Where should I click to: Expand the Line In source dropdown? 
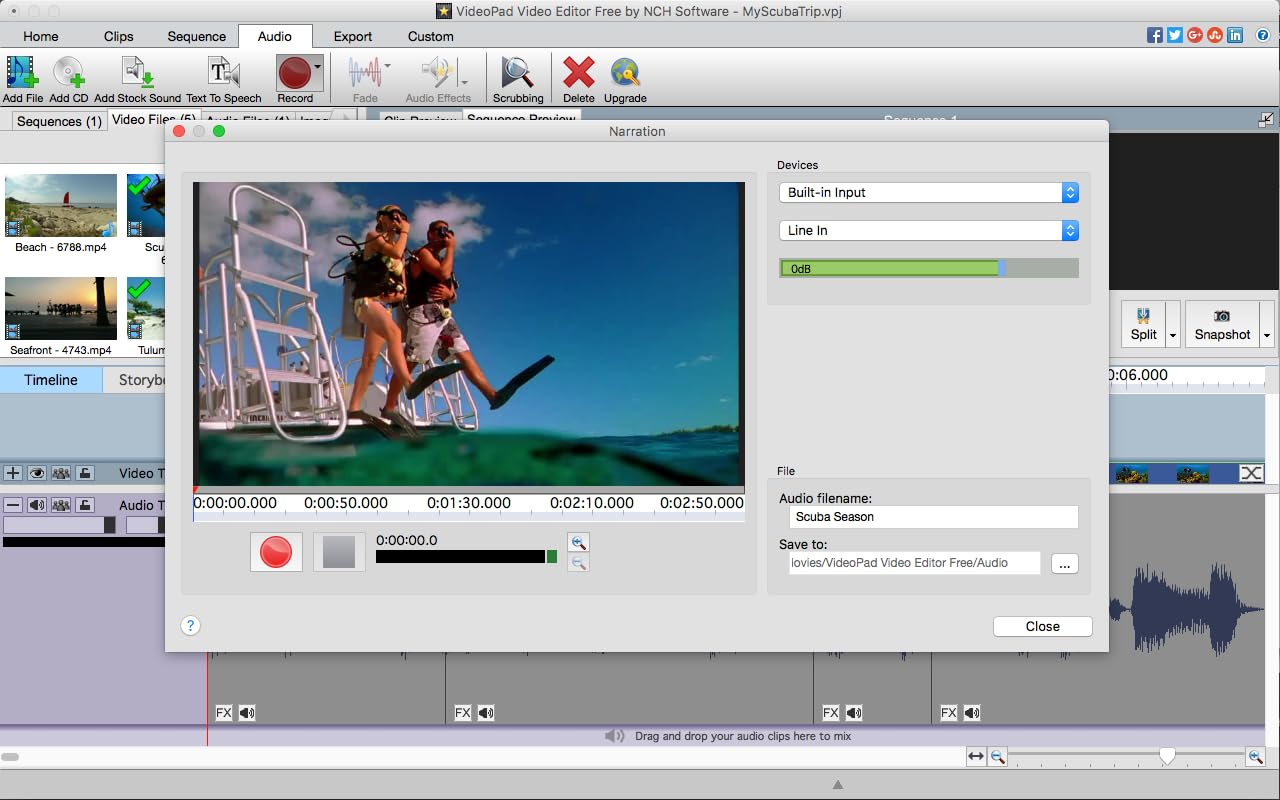(x=928, y=230)
